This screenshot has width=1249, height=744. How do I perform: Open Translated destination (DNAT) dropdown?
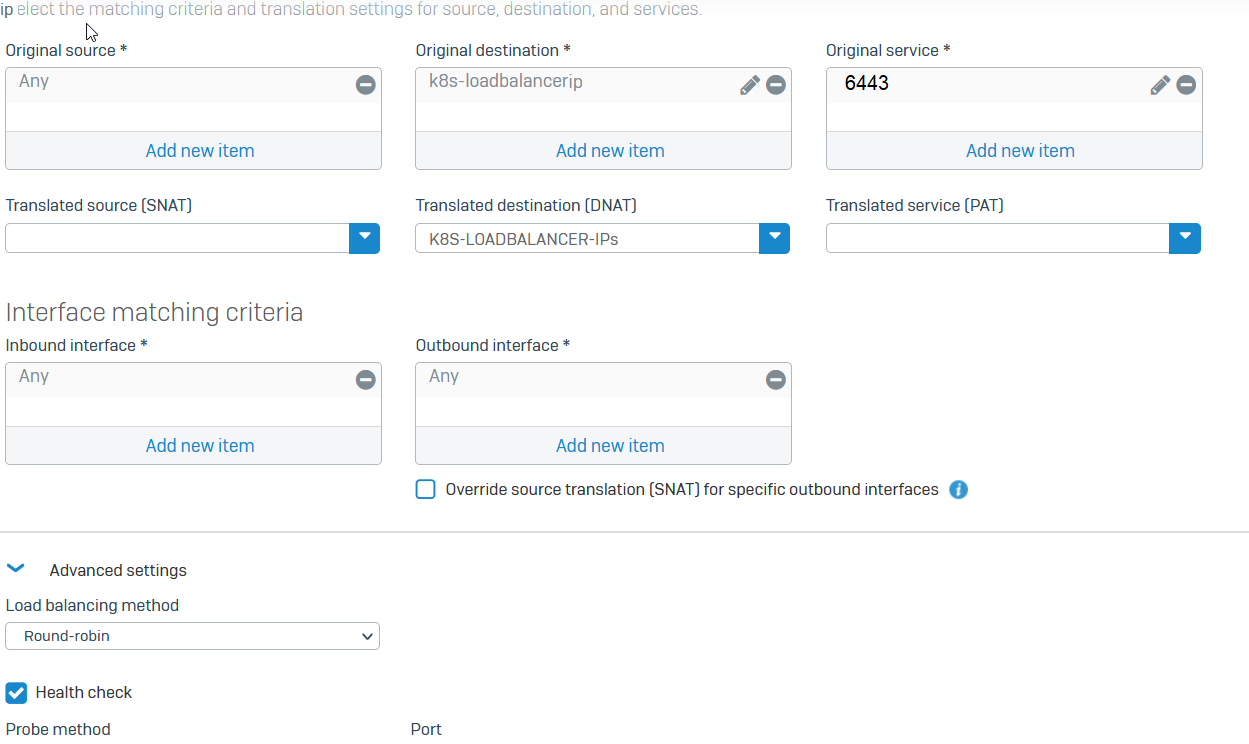(x=774, y=238)
